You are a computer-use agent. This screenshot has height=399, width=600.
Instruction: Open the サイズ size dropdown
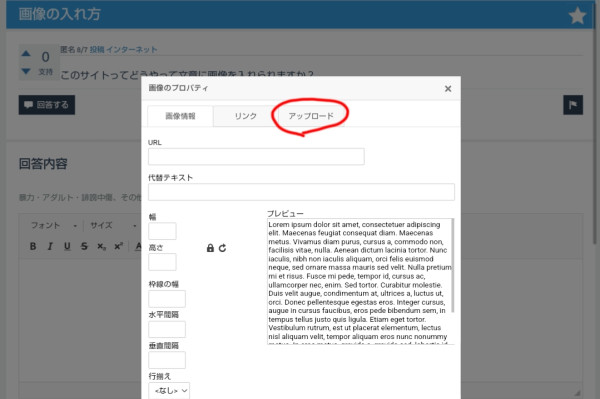click(113, 225)
